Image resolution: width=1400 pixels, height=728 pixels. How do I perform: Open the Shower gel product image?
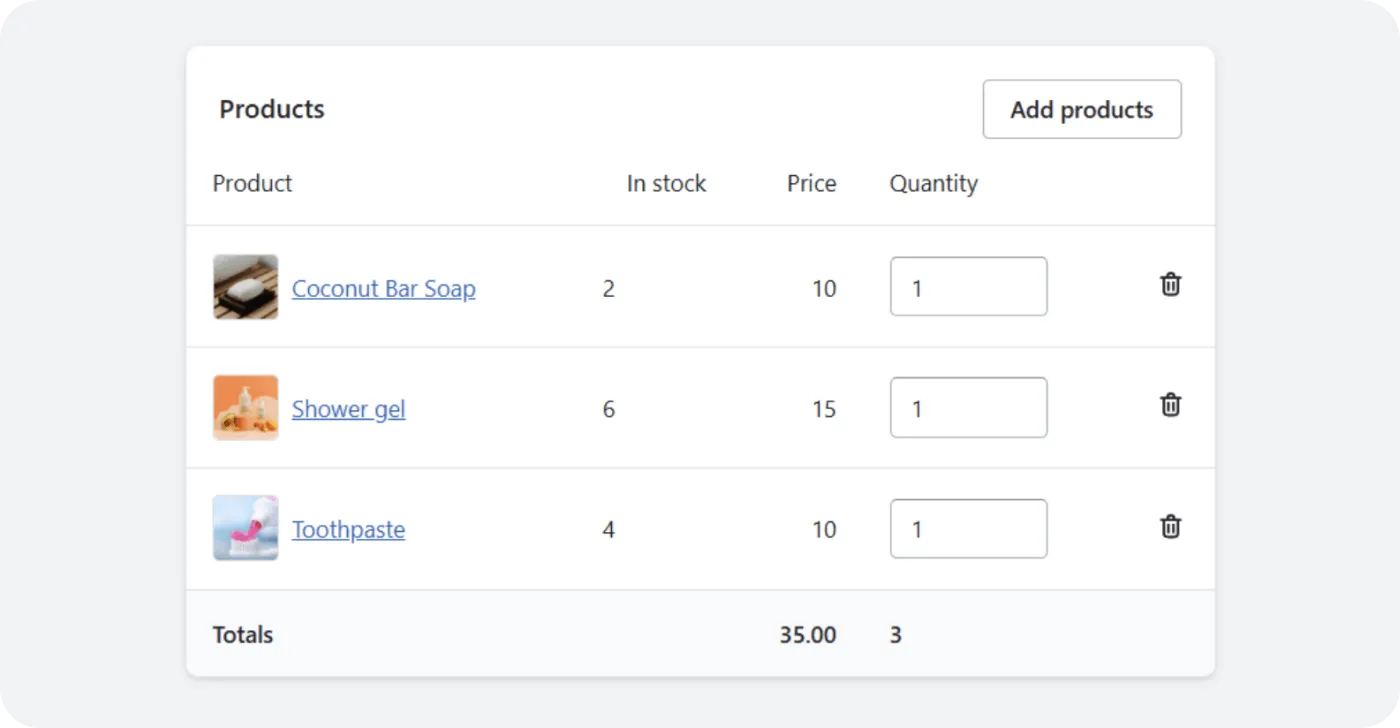point(245,408)
